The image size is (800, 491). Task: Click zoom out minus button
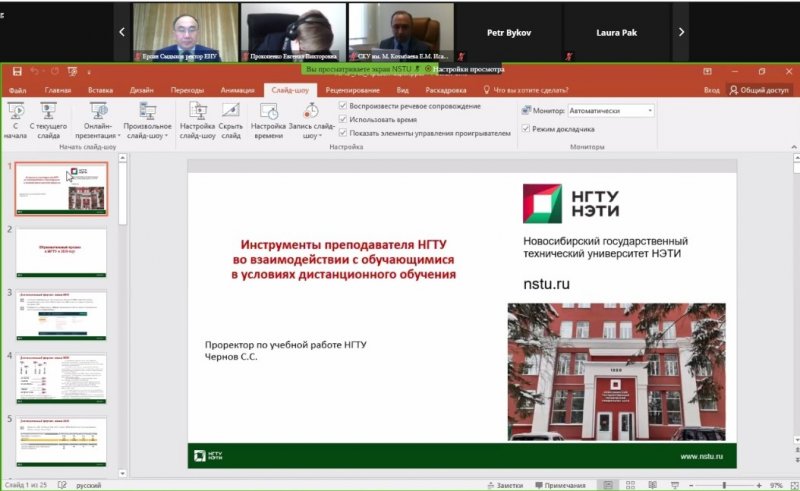[691, 485]
